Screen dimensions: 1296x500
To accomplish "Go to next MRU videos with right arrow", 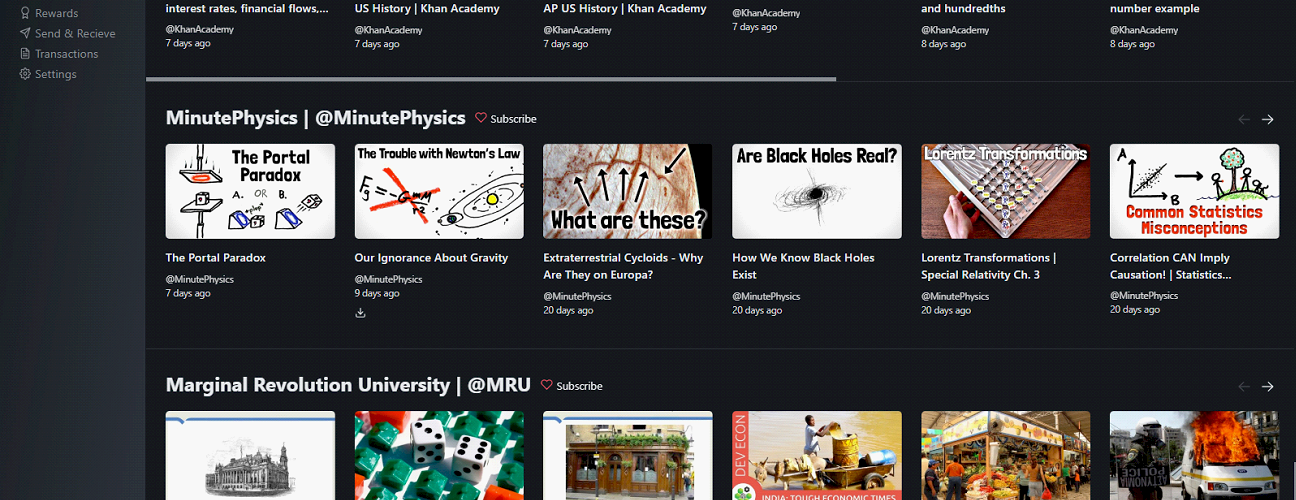I will [1267, 386].
